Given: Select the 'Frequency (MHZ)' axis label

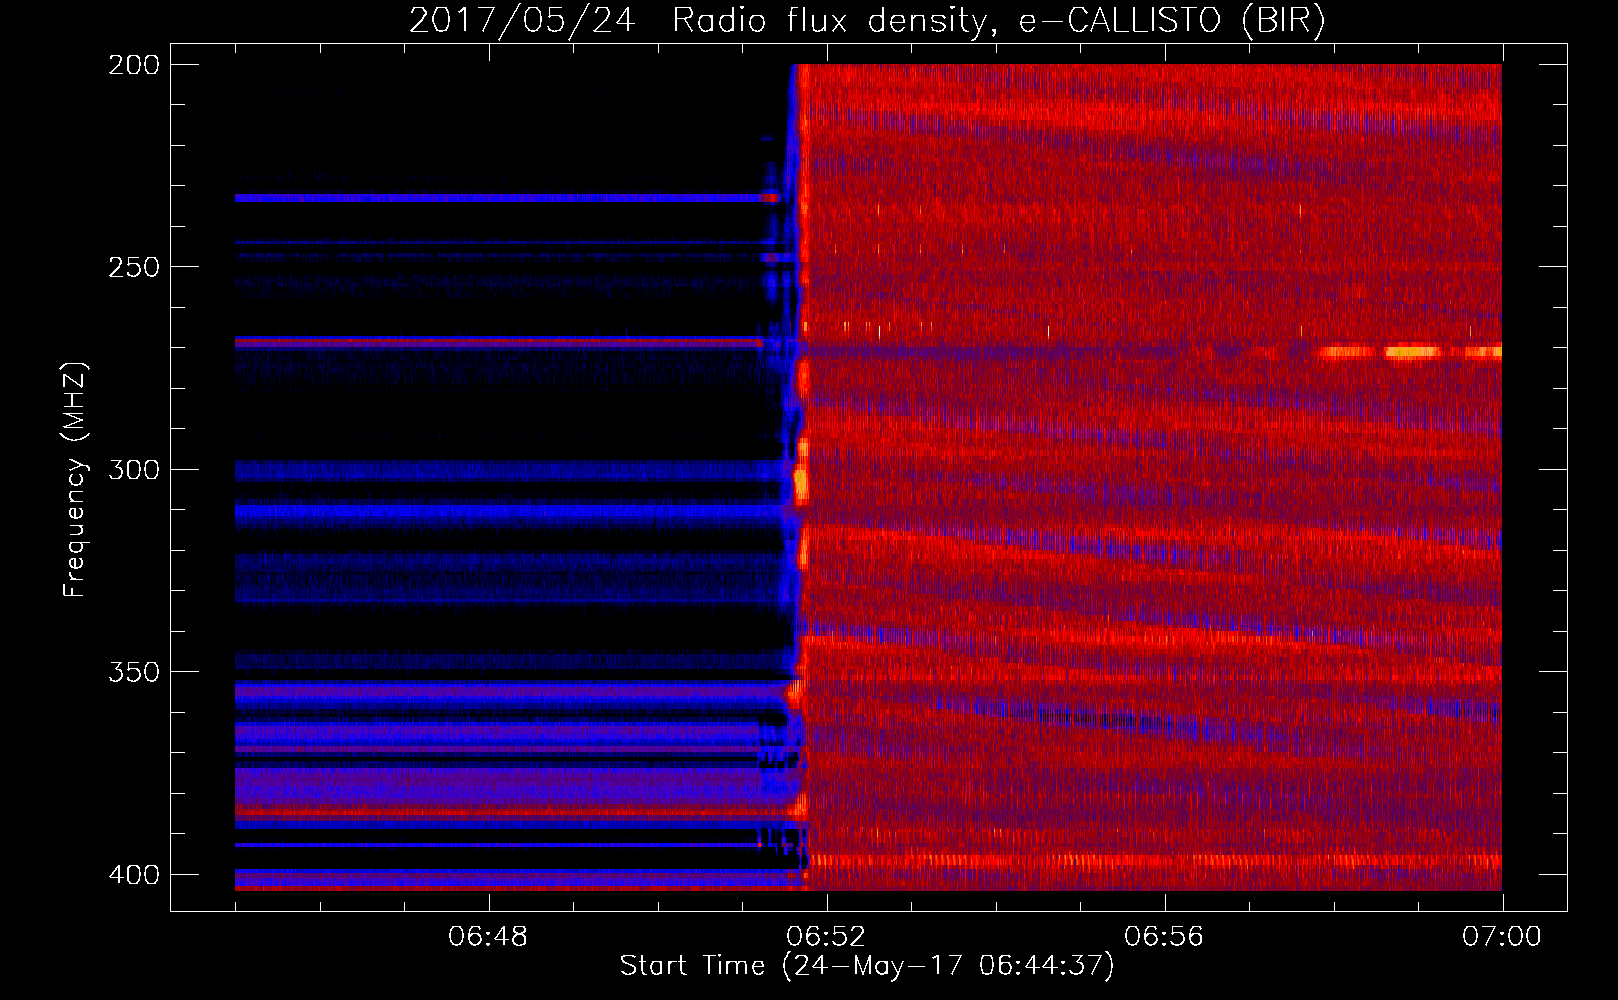Looking at the screenshot, I should click(75, 480).
